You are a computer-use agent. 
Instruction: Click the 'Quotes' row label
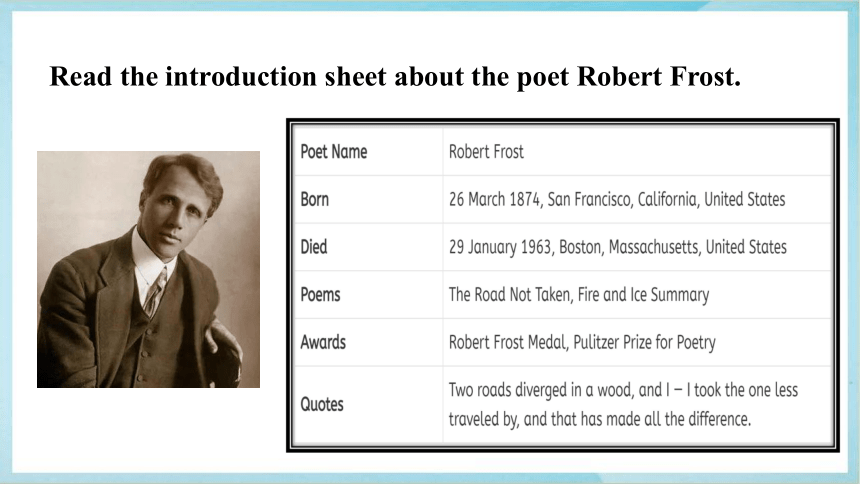pyautogui.click(x=322, y=404)
